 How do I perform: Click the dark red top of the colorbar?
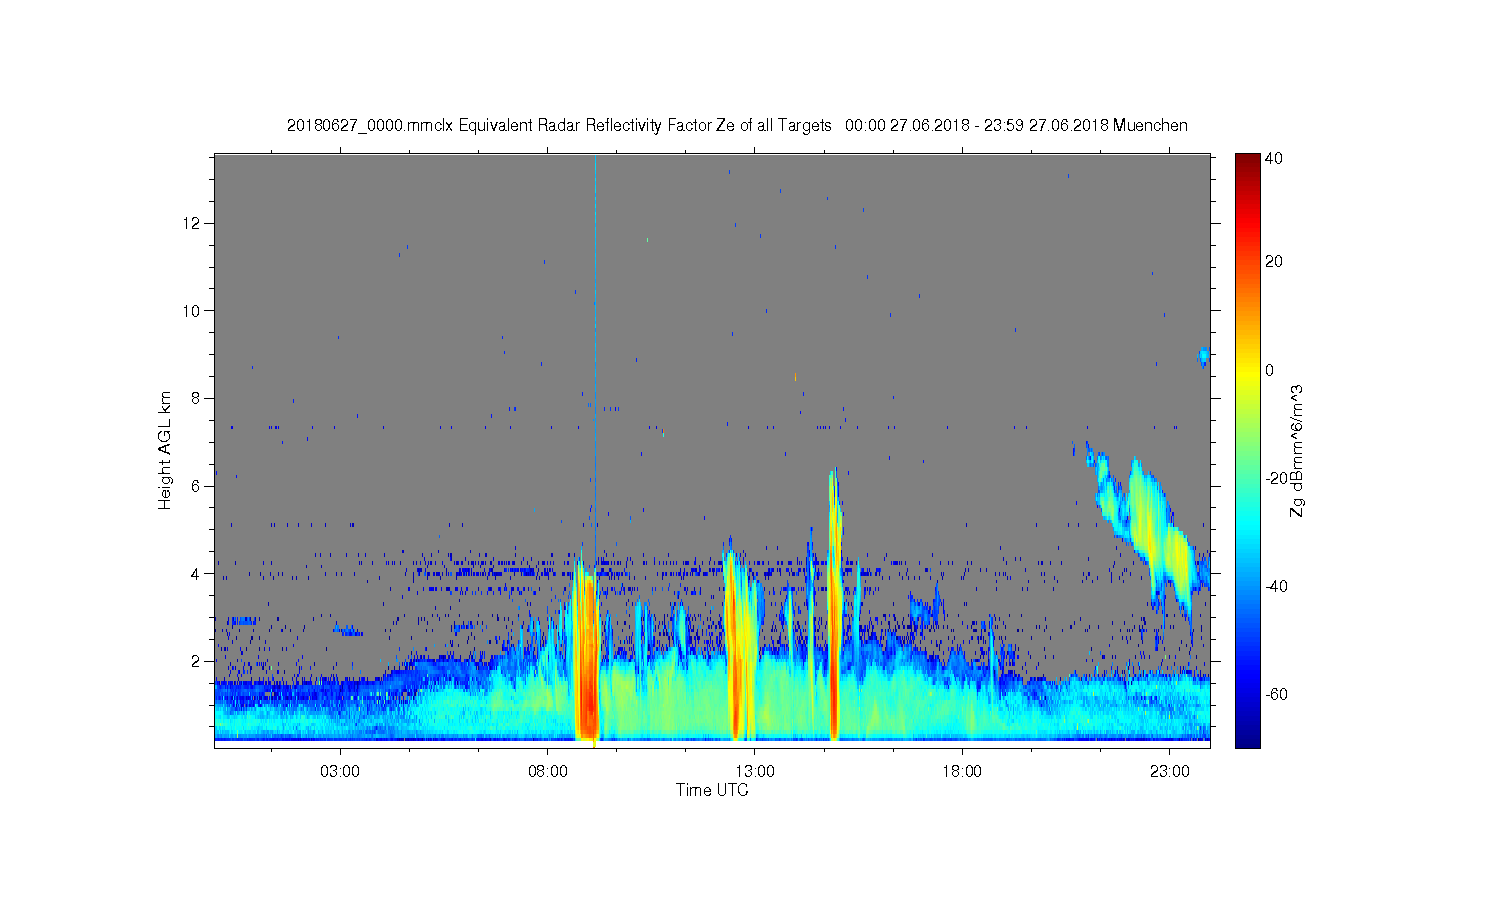point(1247,162)
